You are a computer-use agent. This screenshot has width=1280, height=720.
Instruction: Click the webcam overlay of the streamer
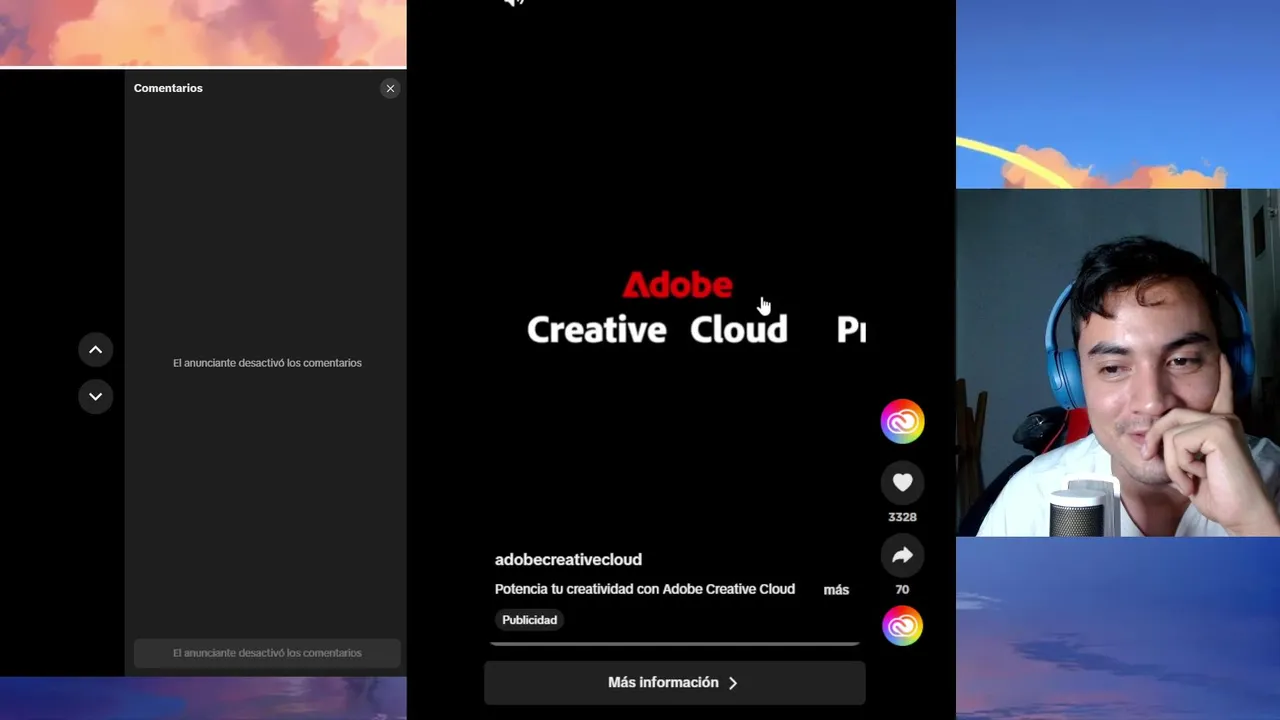coord(1118,363)
